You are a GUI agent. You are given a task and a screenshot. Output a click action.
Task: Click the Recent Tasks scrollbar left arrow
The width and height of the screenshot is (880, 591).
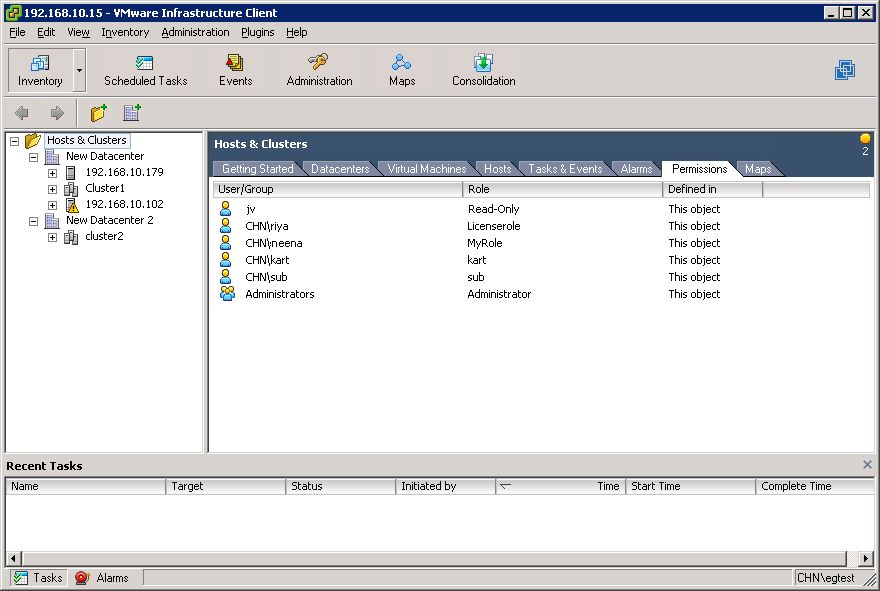(x=13, y=558)
